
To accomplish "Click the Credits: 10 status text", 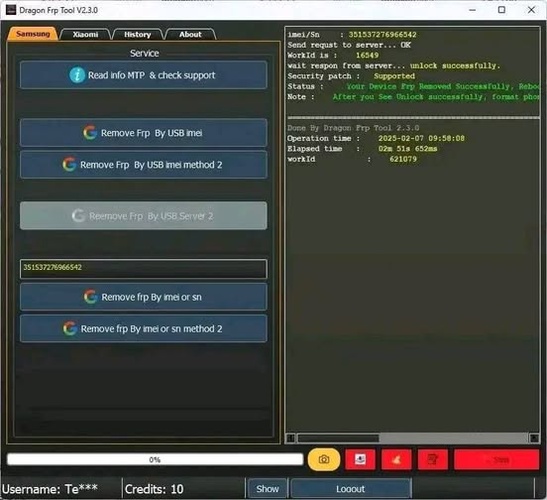I will tap(154, 489).
